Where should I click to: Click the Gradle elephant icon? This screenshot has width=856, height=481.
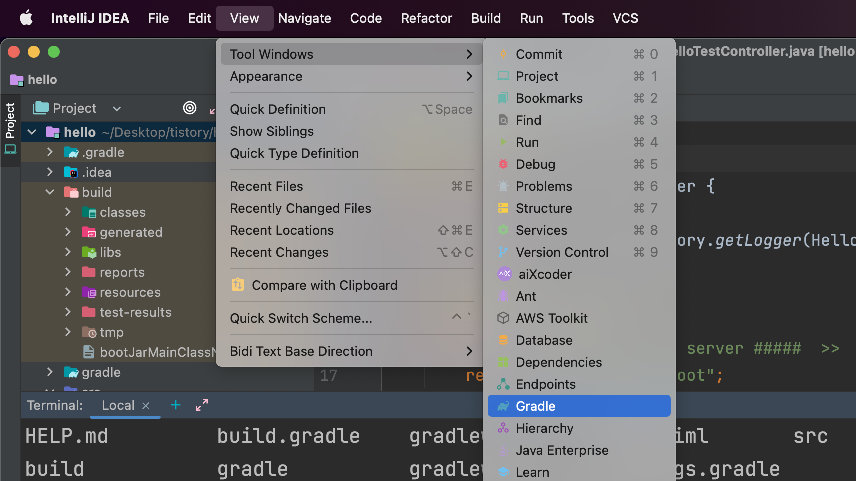[503, 406]
